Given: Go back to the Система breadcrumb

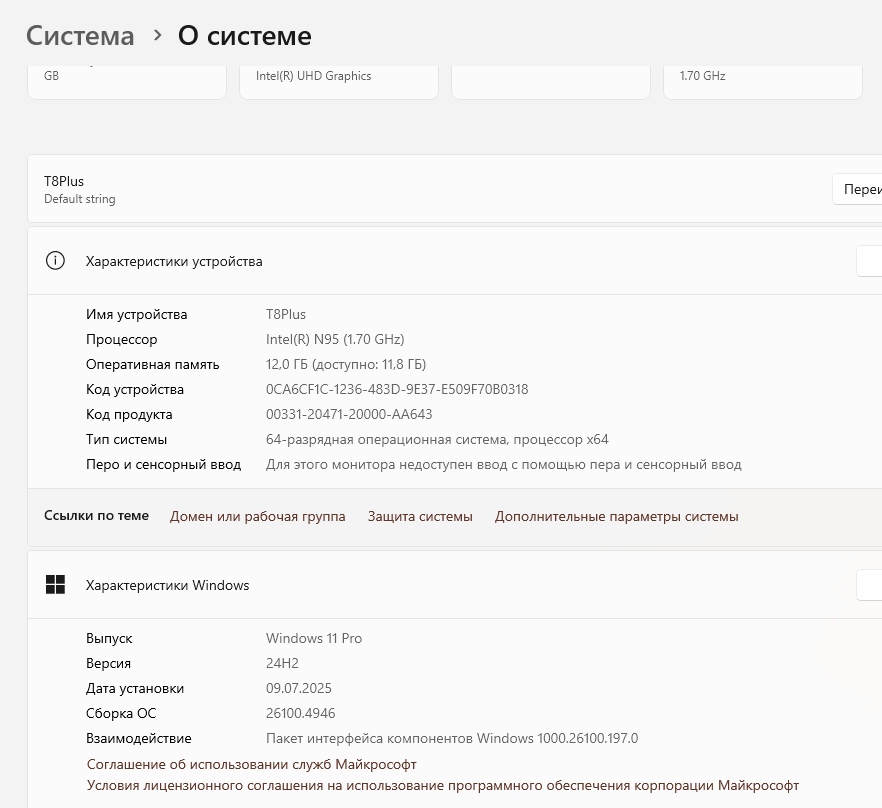Looking at the screenshot, I should pyautogui.click(x=80, y=36).
